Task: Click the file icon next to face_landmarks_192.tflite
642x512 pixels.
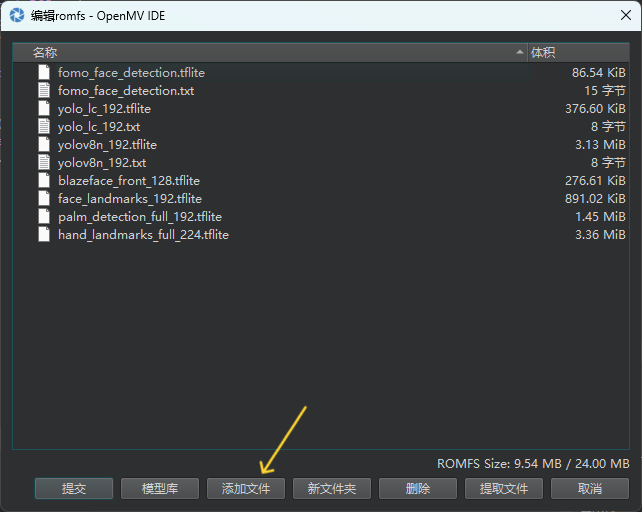Action: pos(43,199)
